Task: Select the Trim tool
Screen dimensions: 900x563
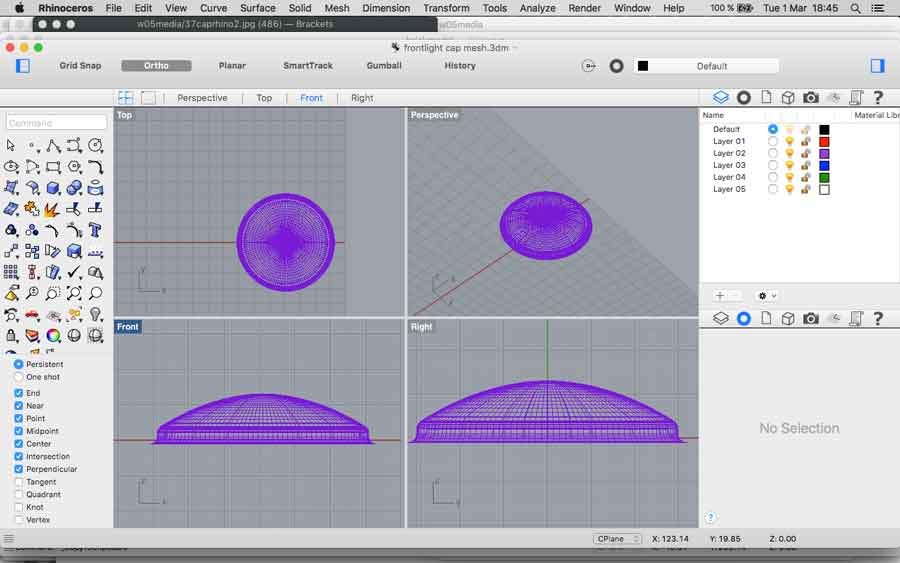Action: click(75, 209)
